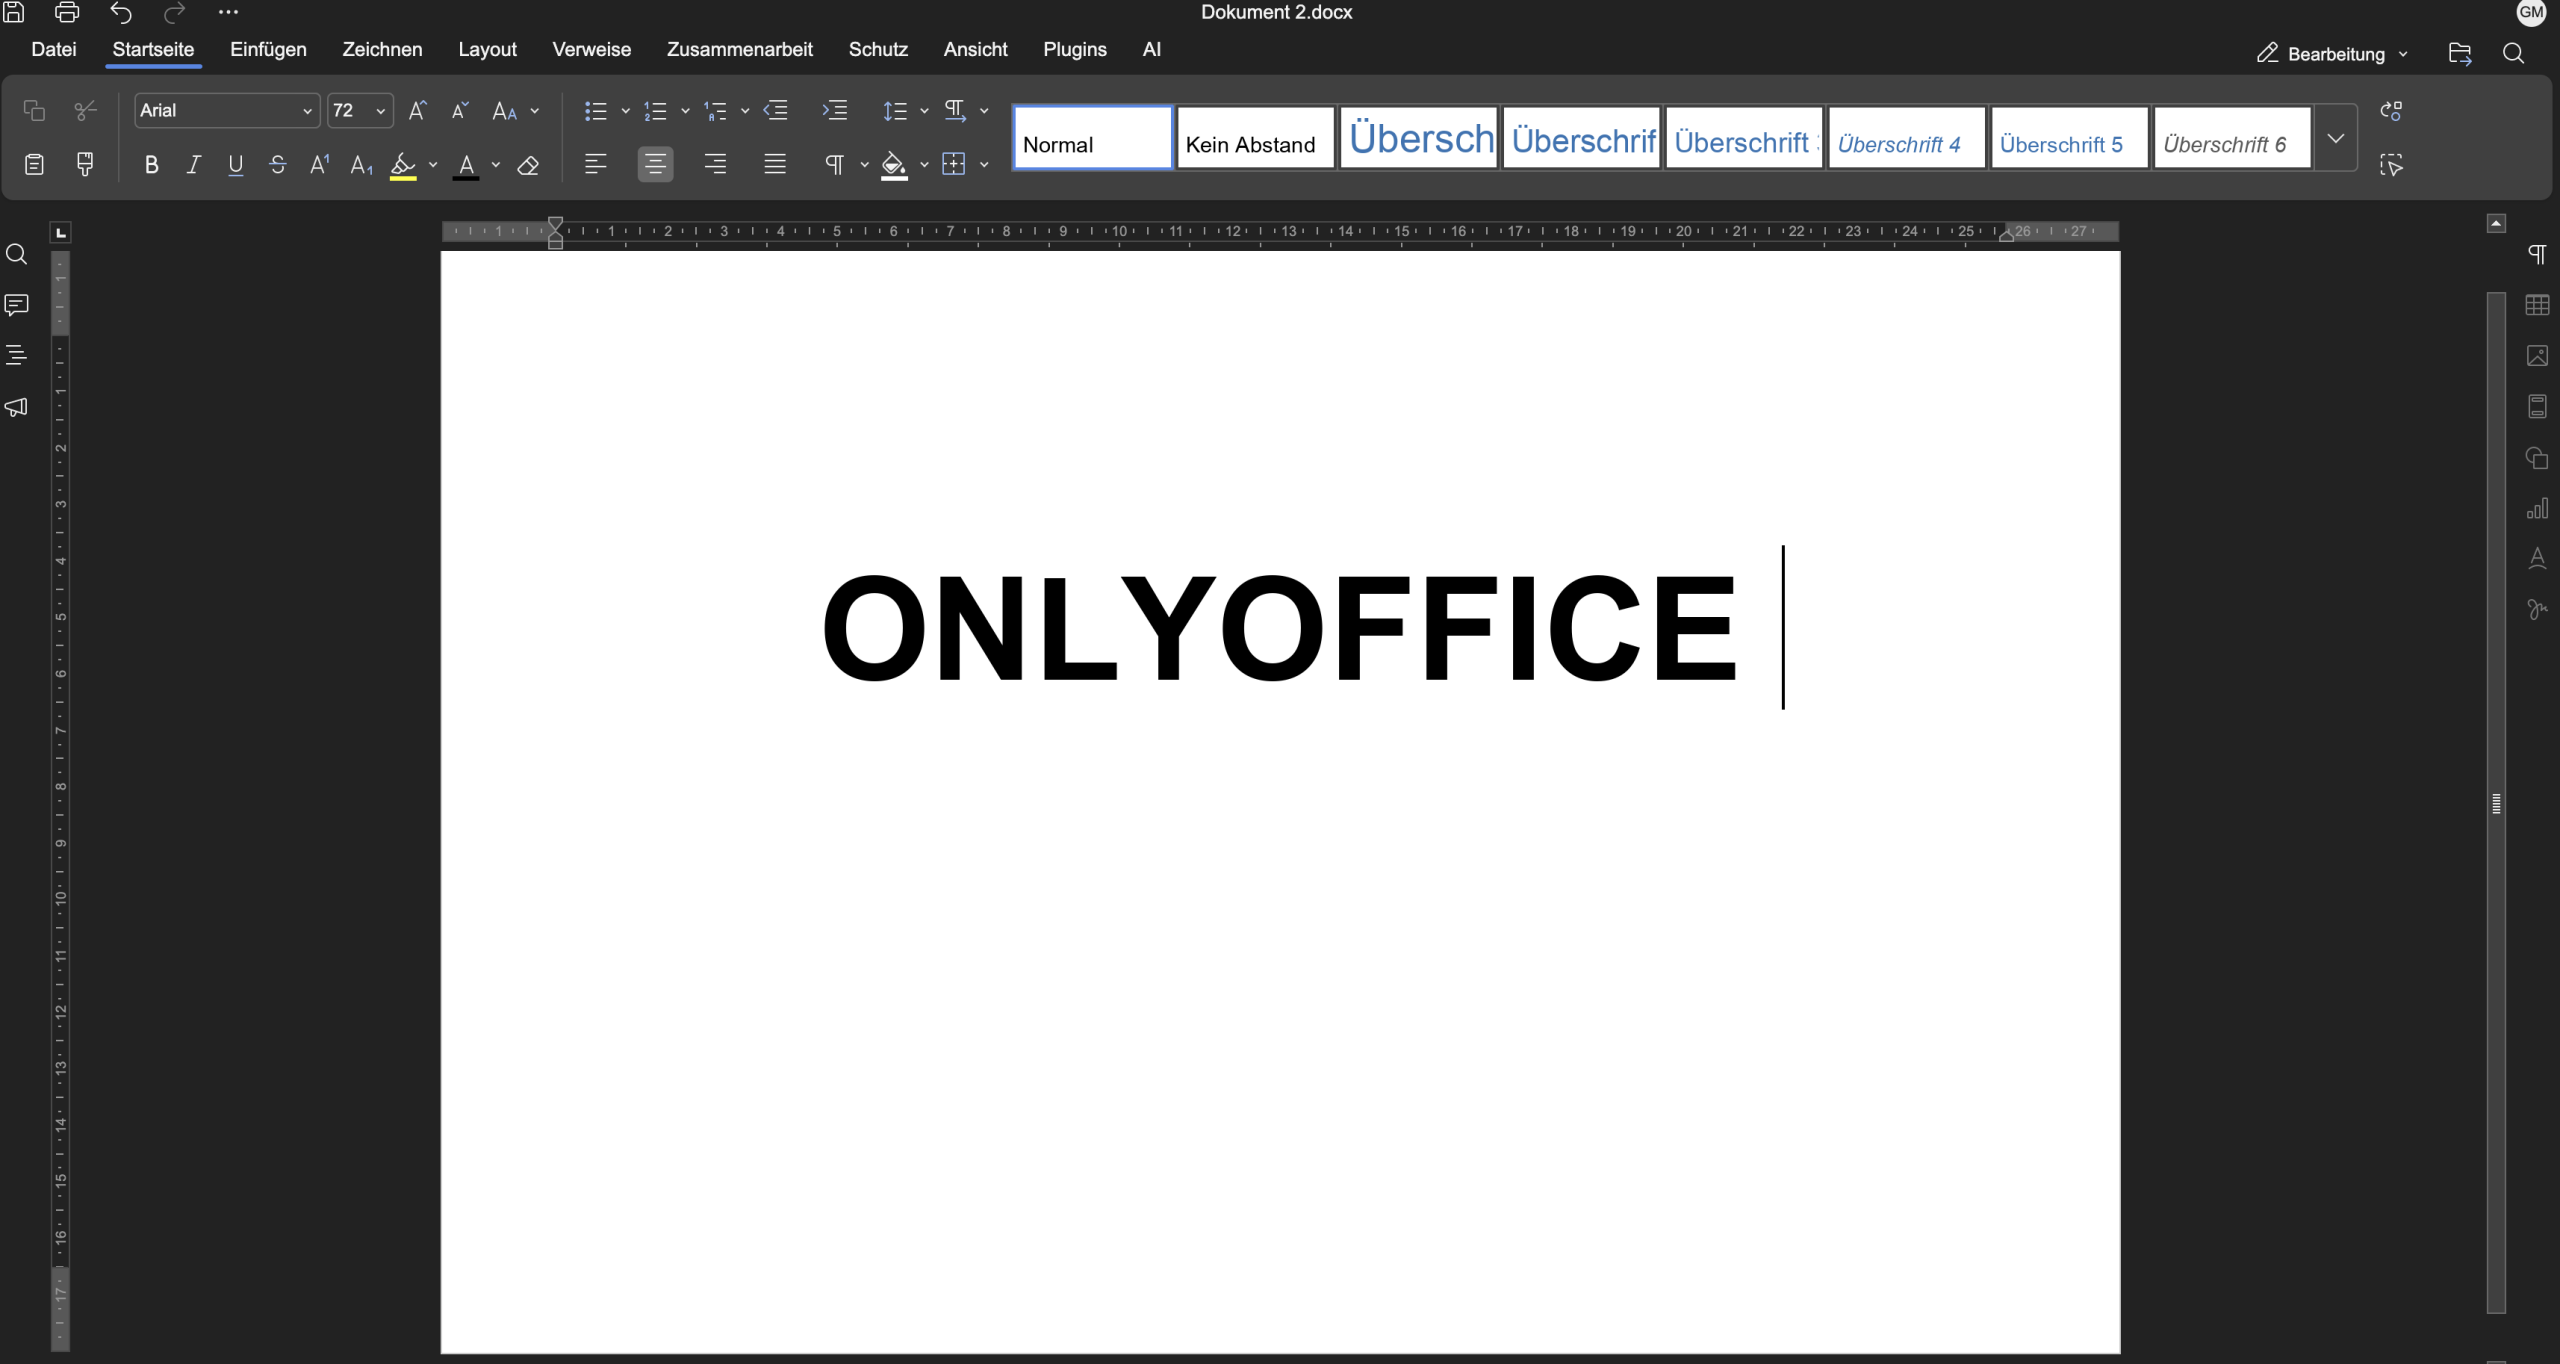2560x1364 pixels.
Task: Apply Kein Abstand style
Action: coord(1256,138)
